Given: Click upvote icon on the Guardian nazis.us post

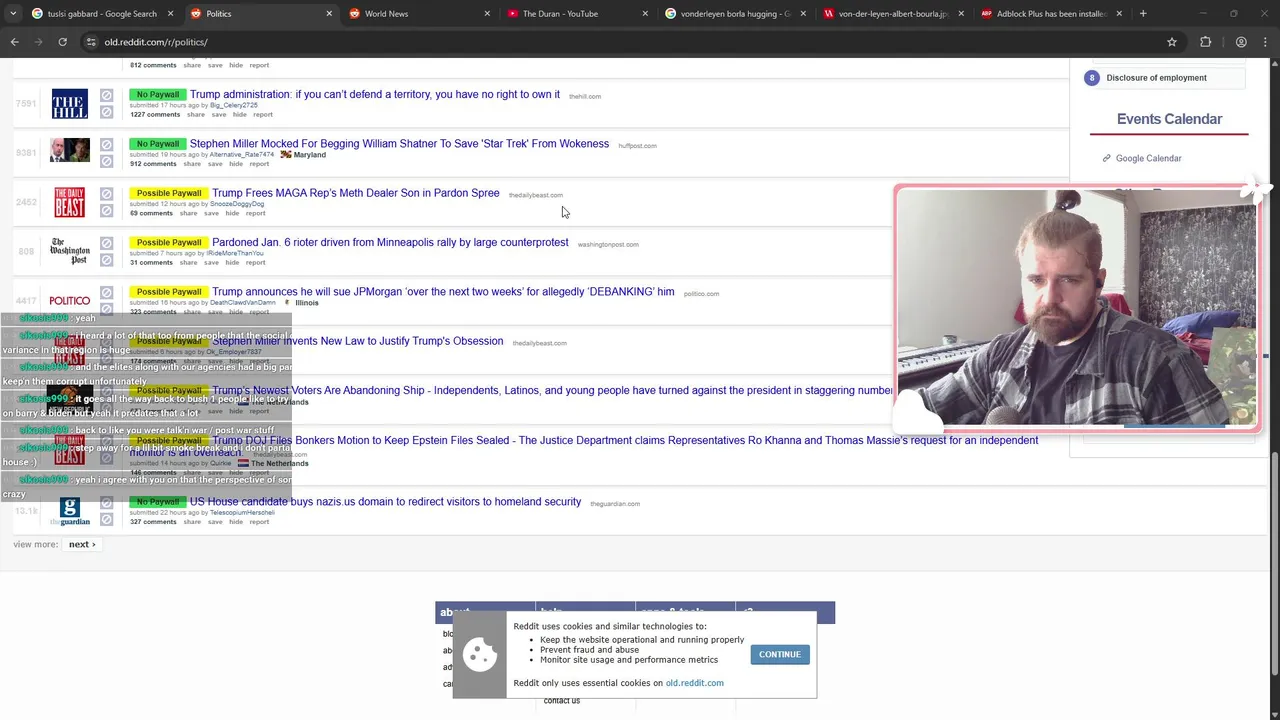Looking at the screenshot, I should point(106,503).
